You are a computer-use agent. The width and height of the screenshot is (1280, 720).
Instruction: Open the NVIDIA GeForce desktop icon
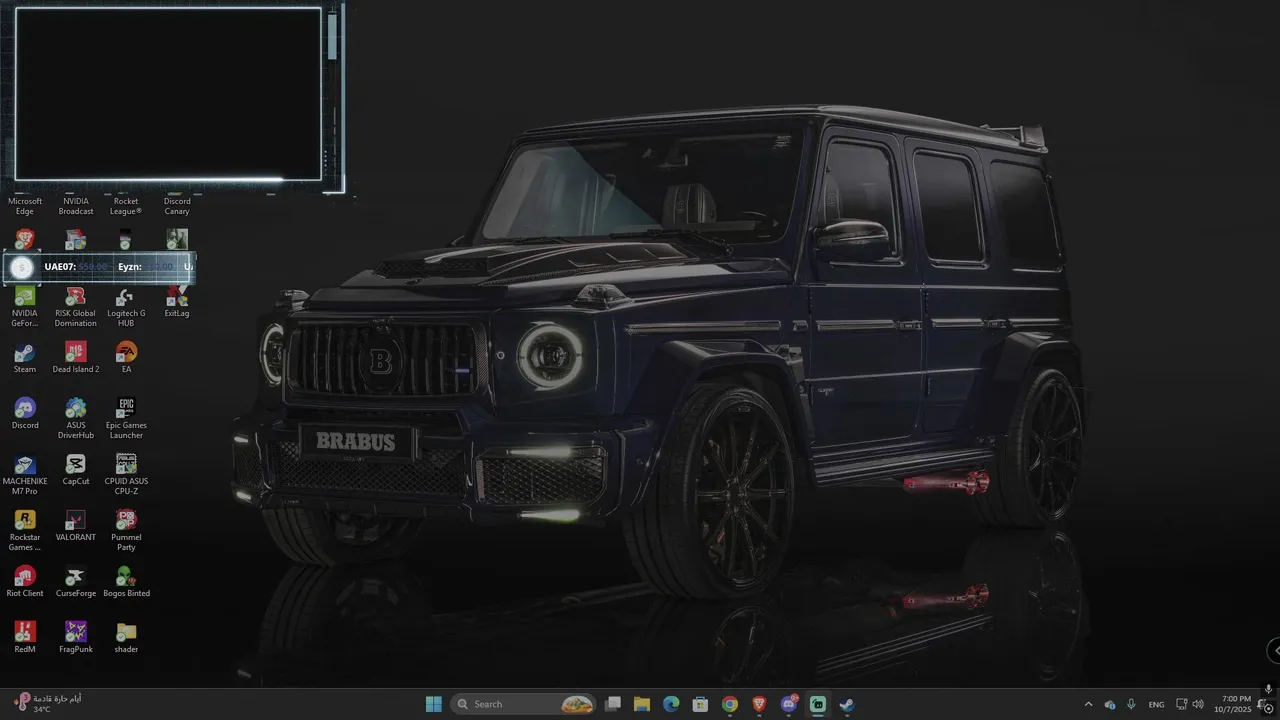click(x=25, y=306)
